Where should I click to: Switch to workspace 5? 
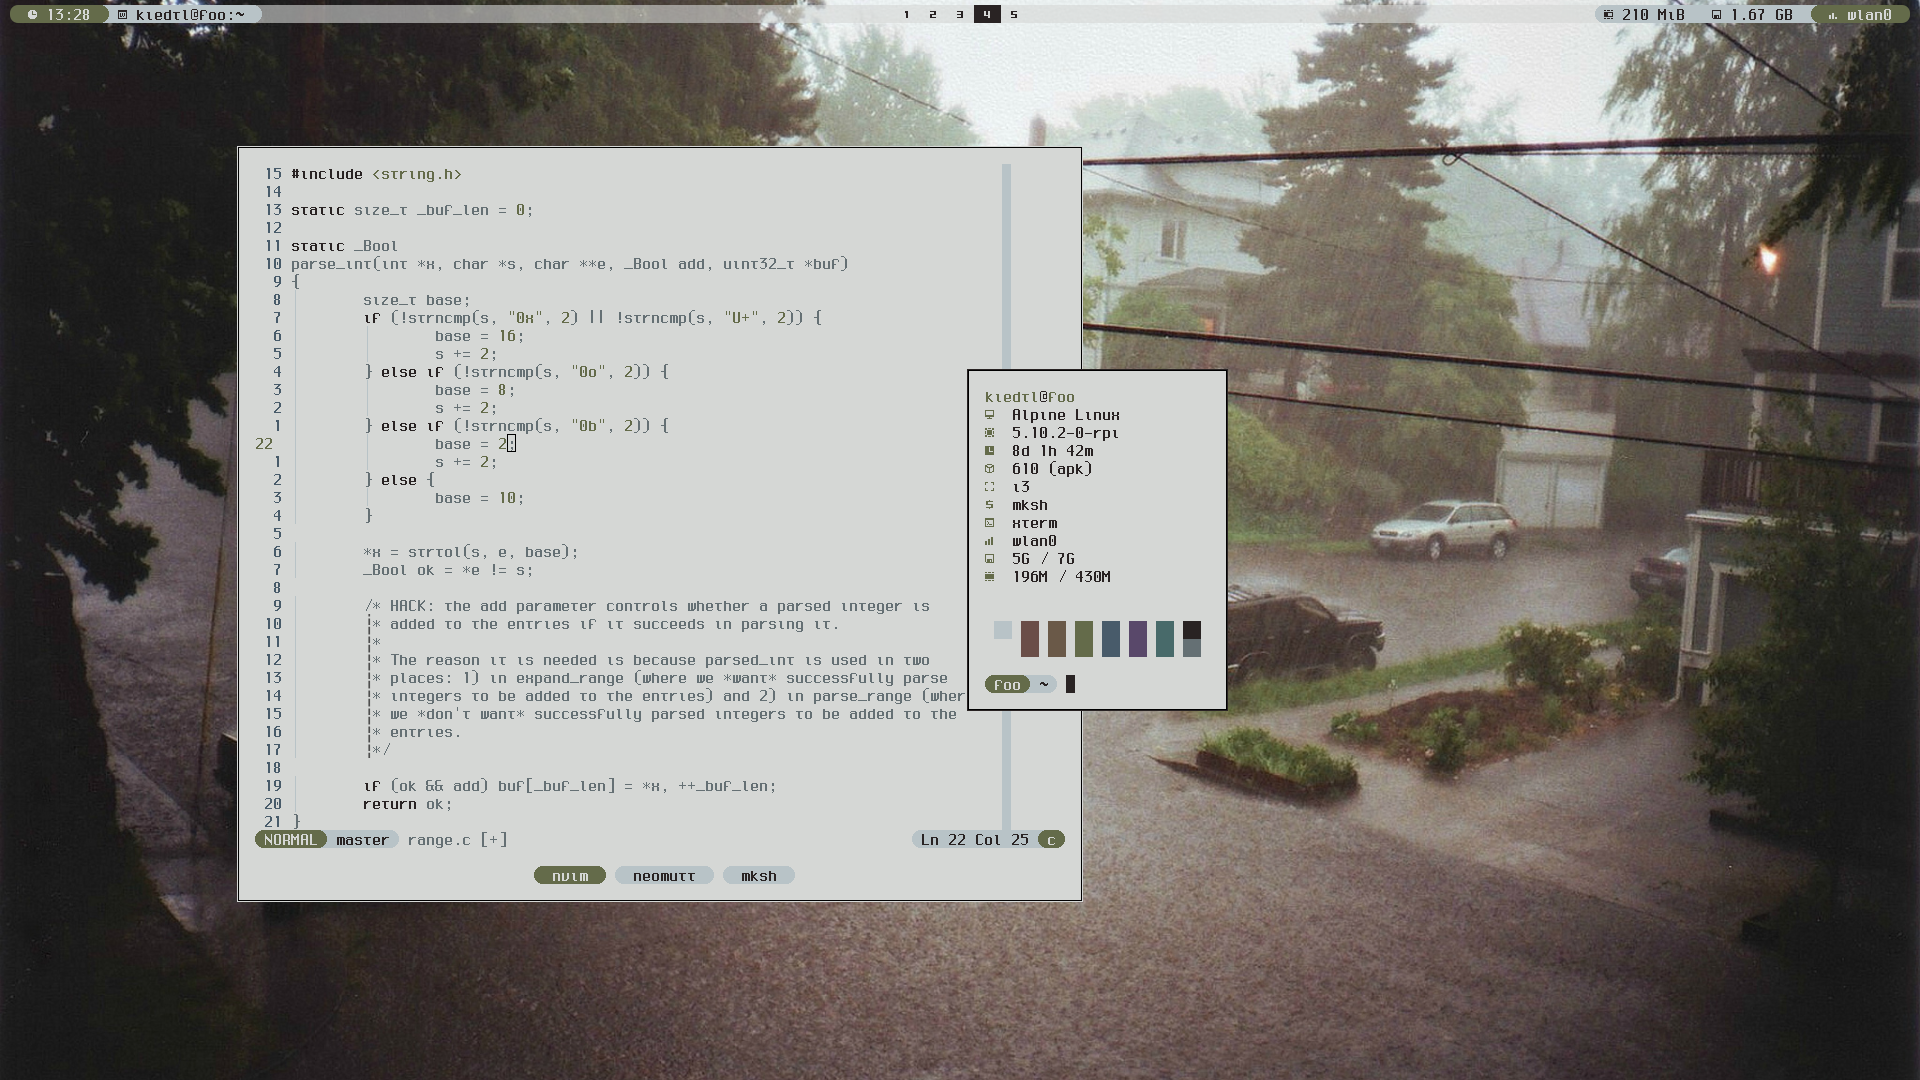pos(1014,15)
